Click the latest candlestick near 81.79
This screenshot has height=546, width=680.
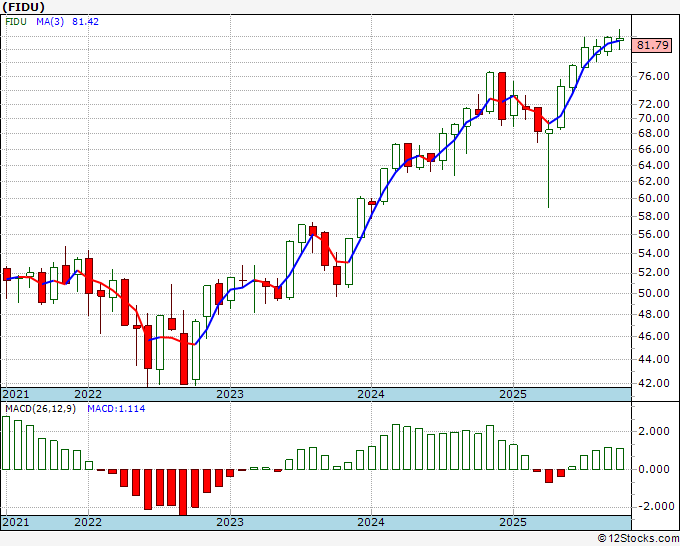tap(620, 39)
